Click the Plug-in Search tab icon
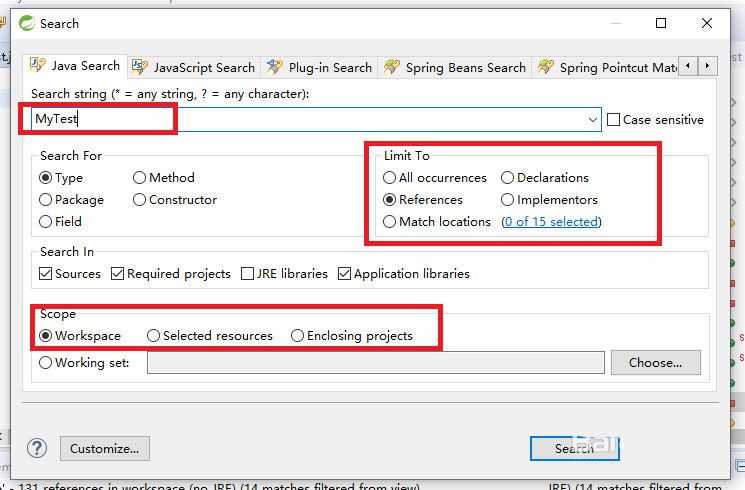This screenshot has height=490, width=745. (275, 67)
